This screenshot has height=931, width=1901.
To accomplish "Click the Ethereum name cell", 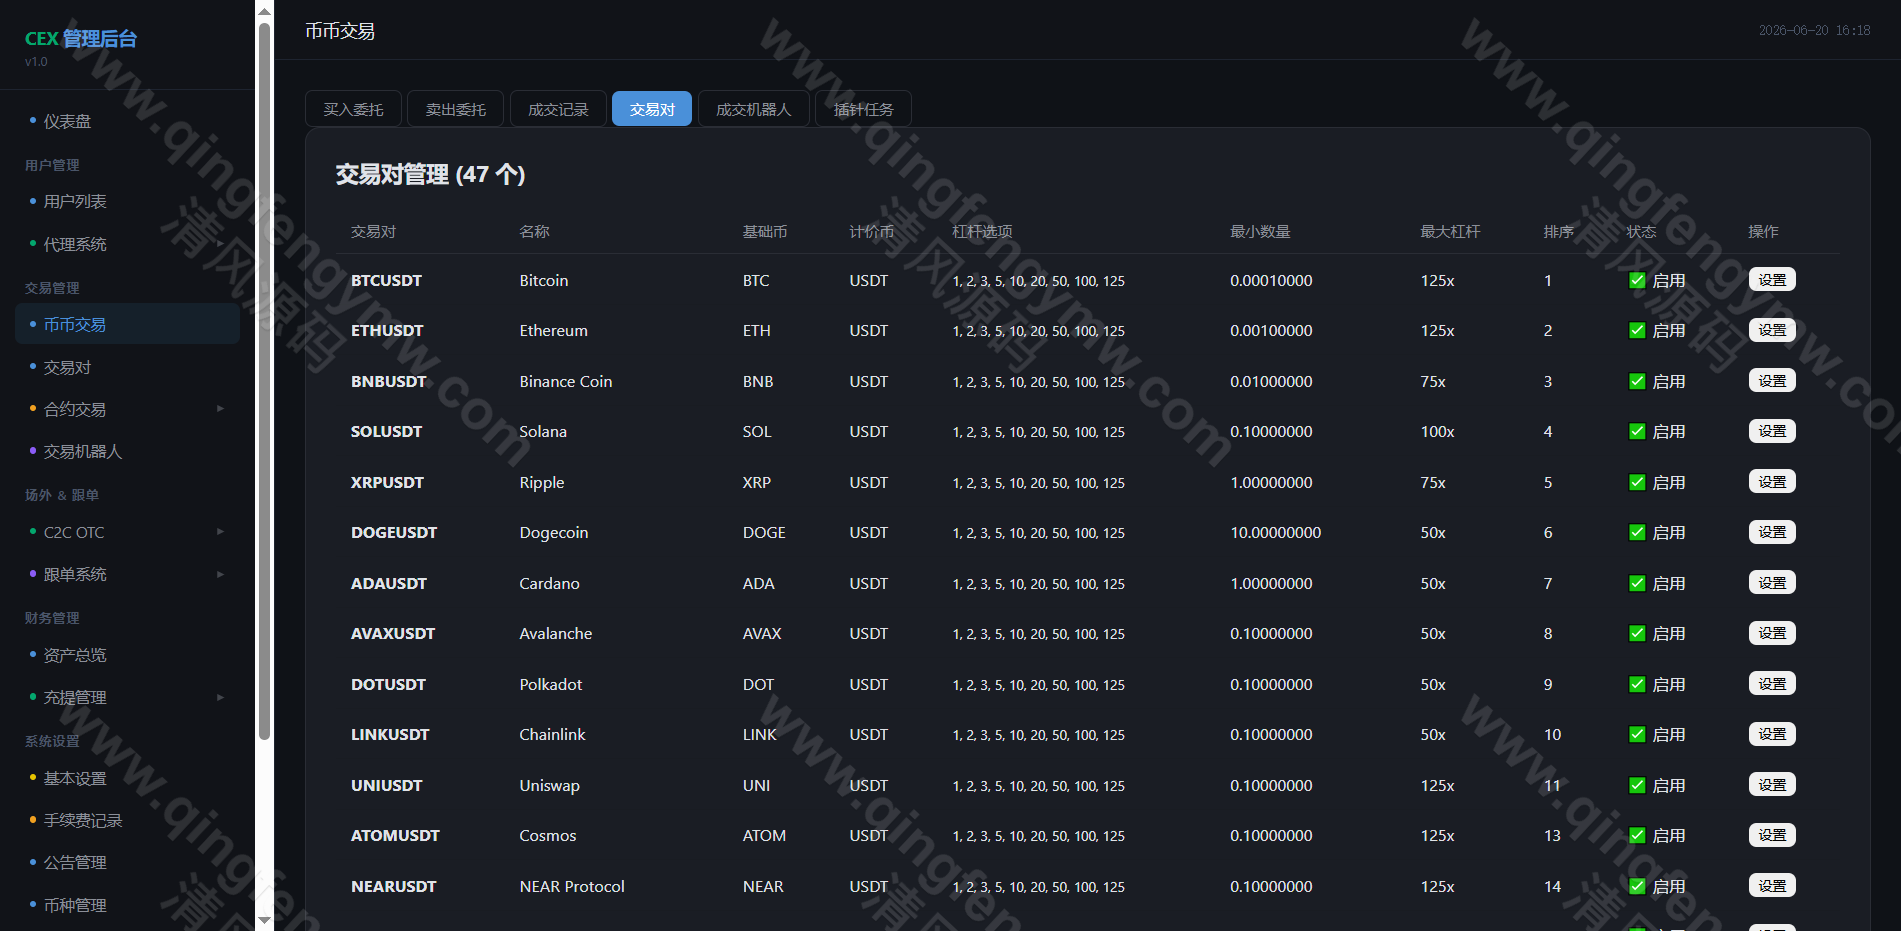I will [554, 331].
